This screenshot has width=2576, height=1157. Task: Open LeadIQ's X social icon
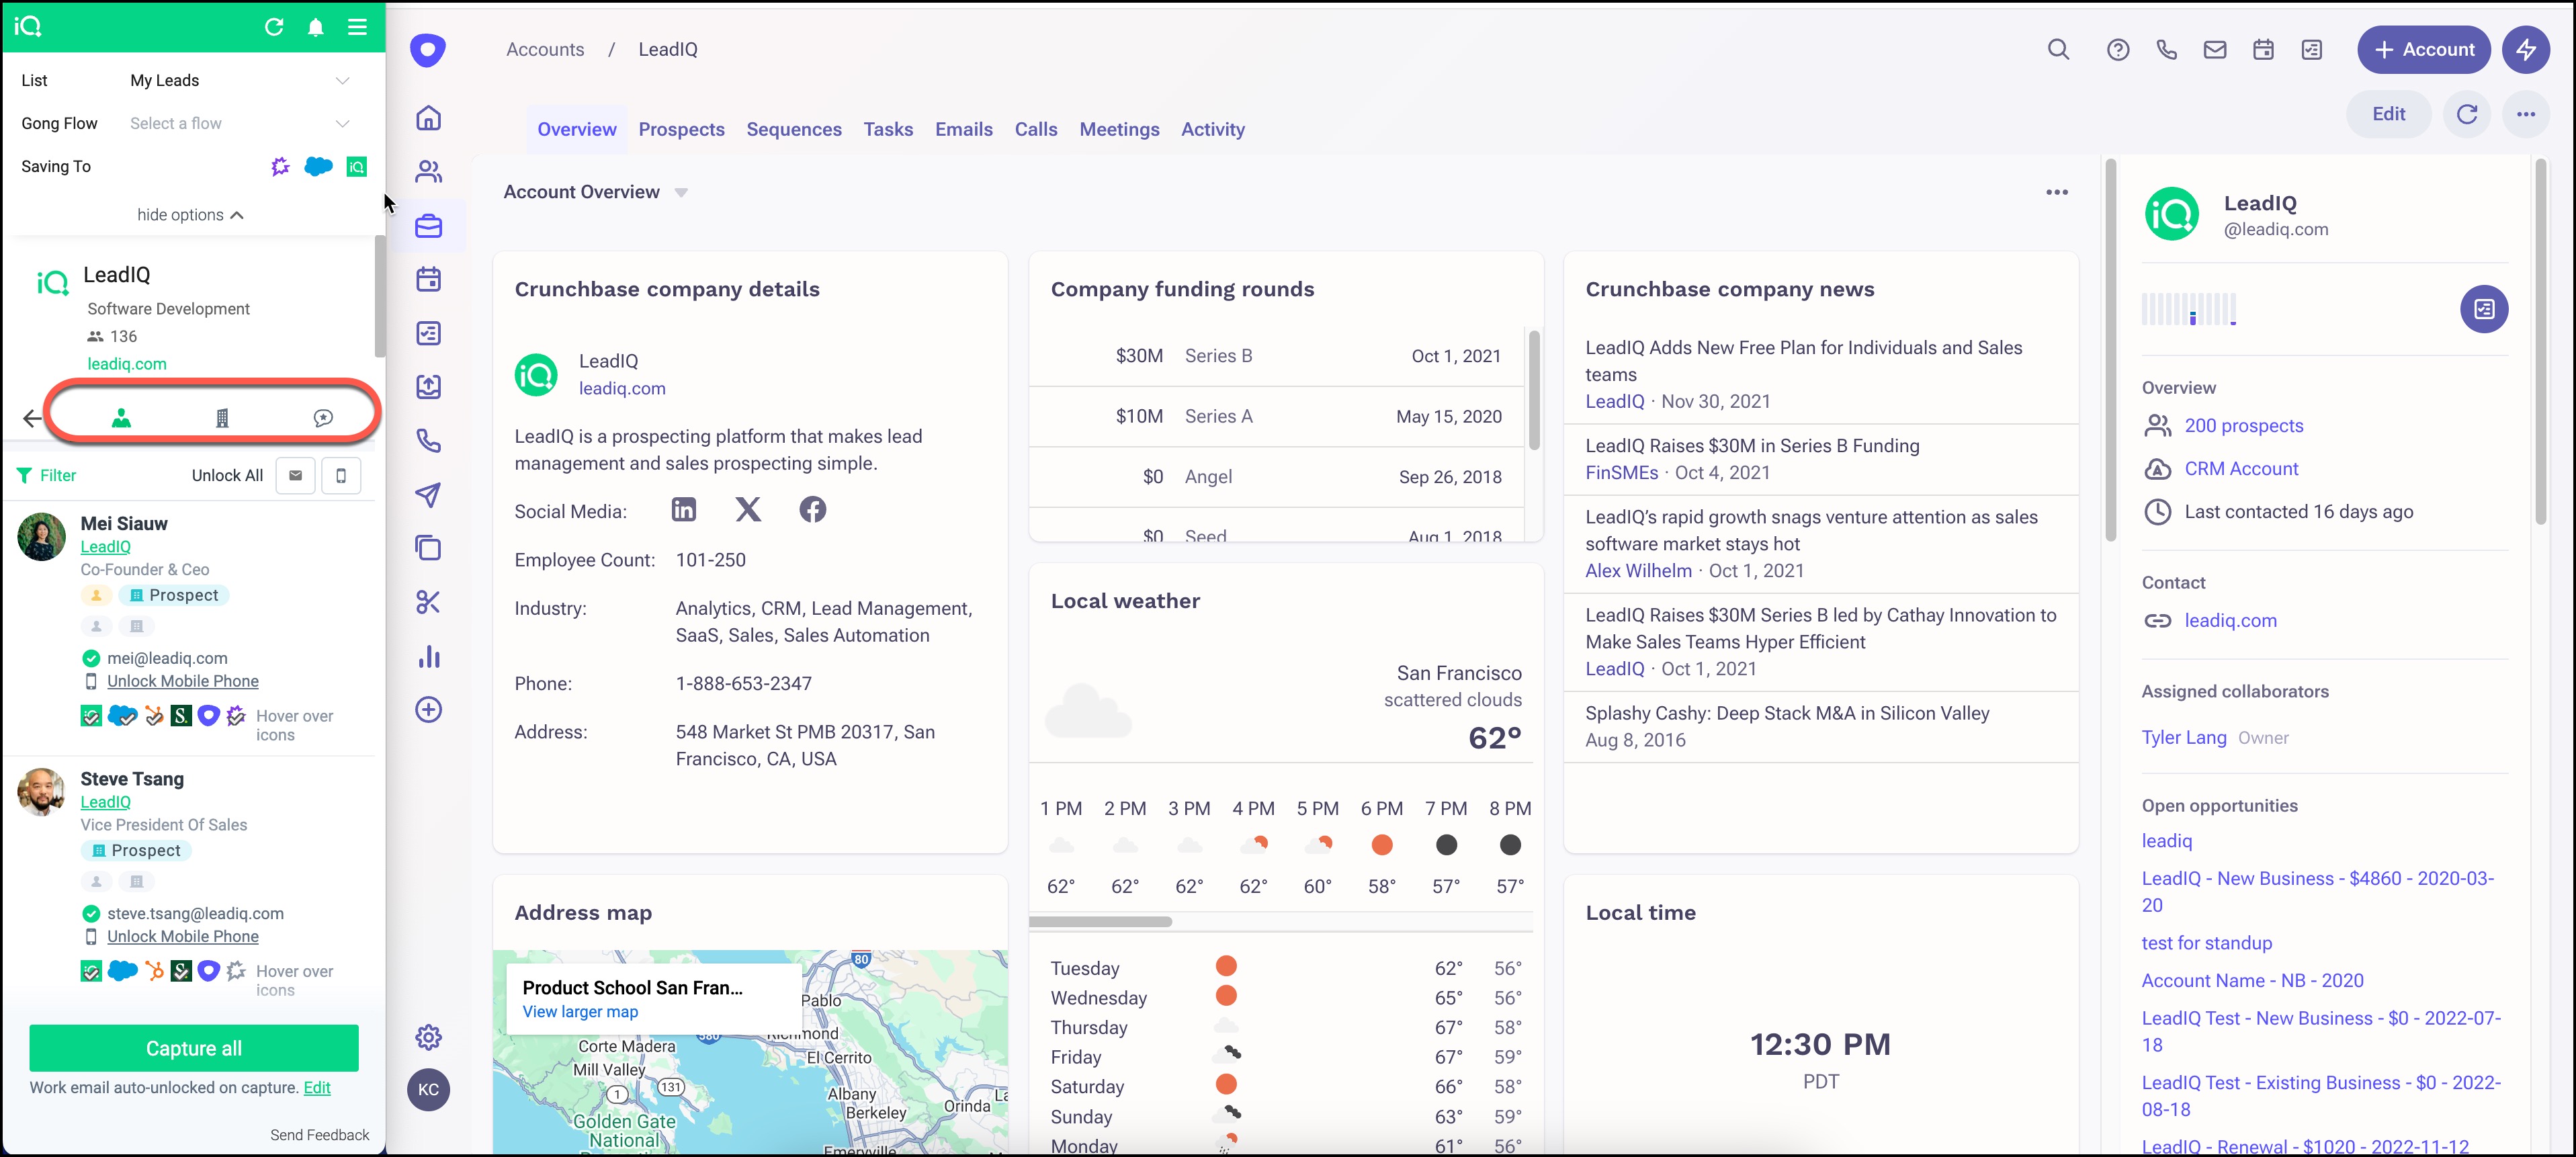coord(748,510)
